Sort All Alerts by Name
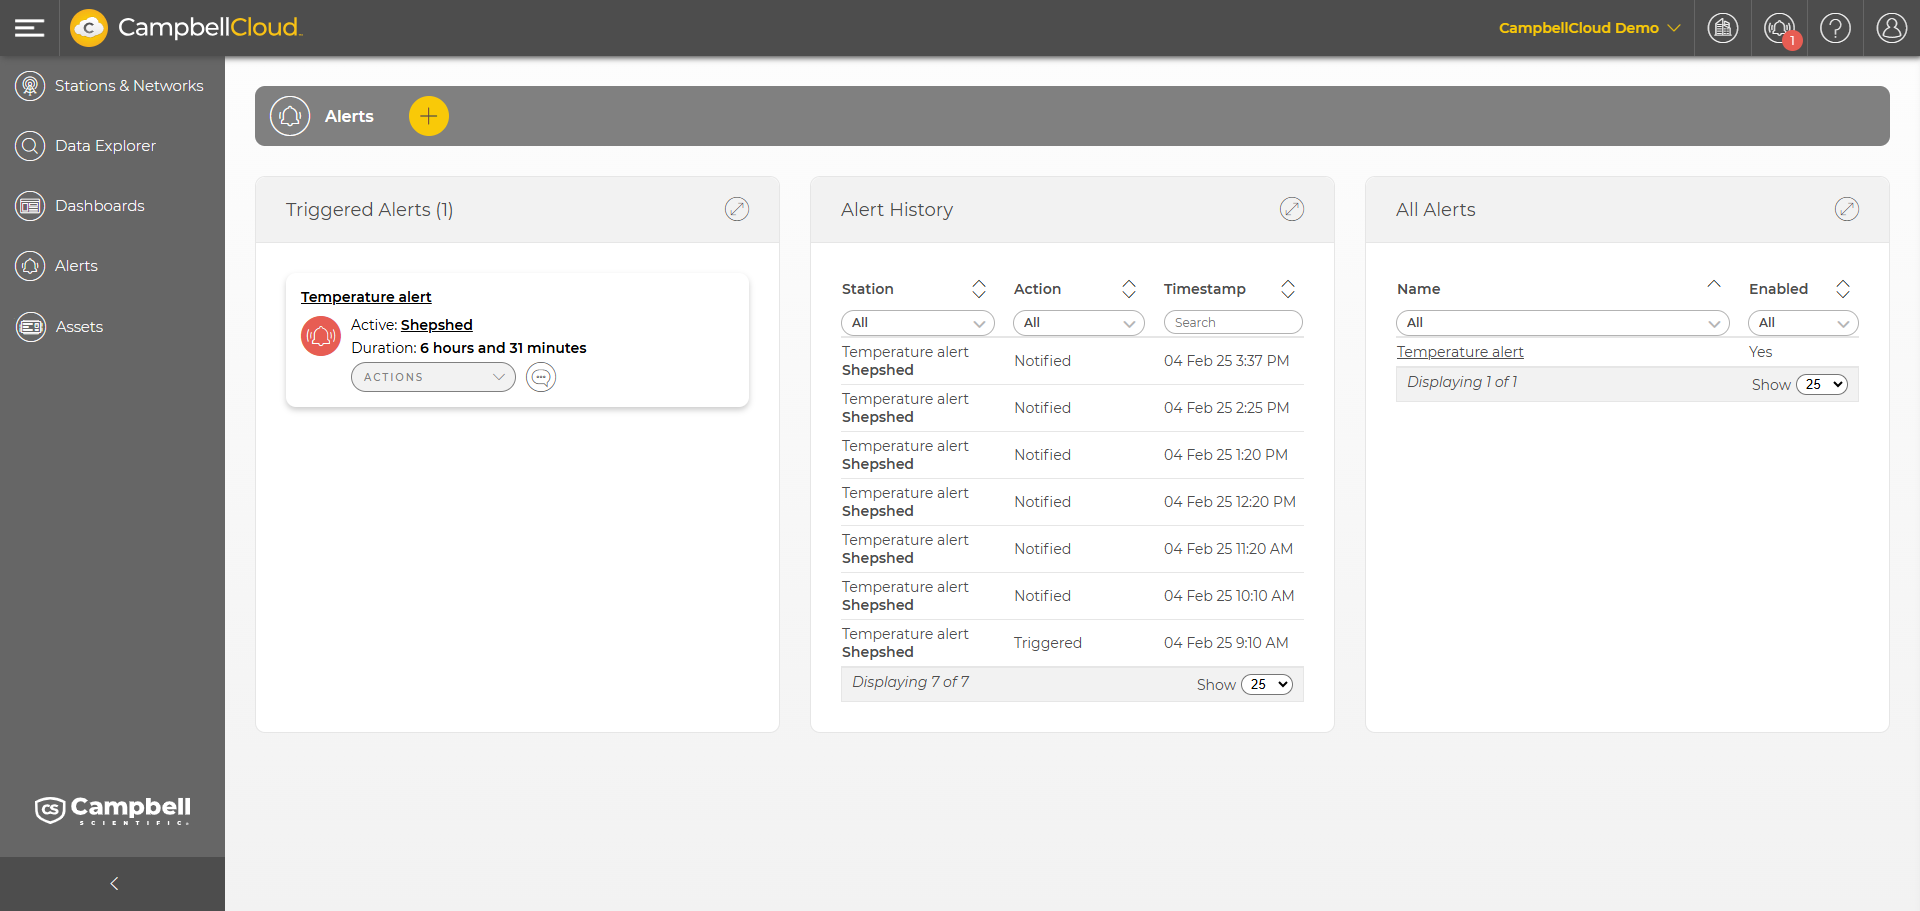1920x911 pixels. pos(1714,285)
